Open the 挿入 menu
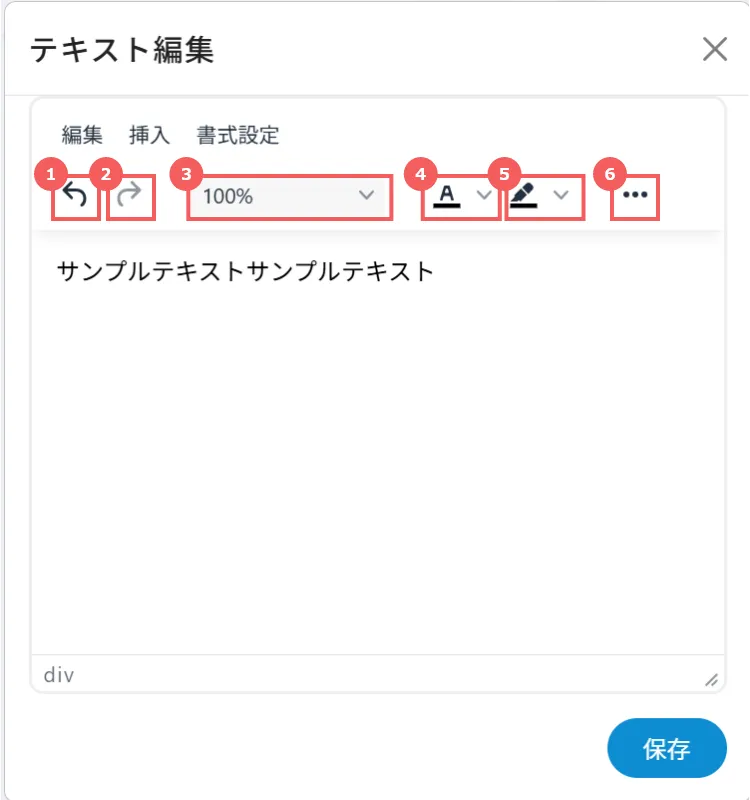Screen dimensions: 750x800 click(150, 135)
